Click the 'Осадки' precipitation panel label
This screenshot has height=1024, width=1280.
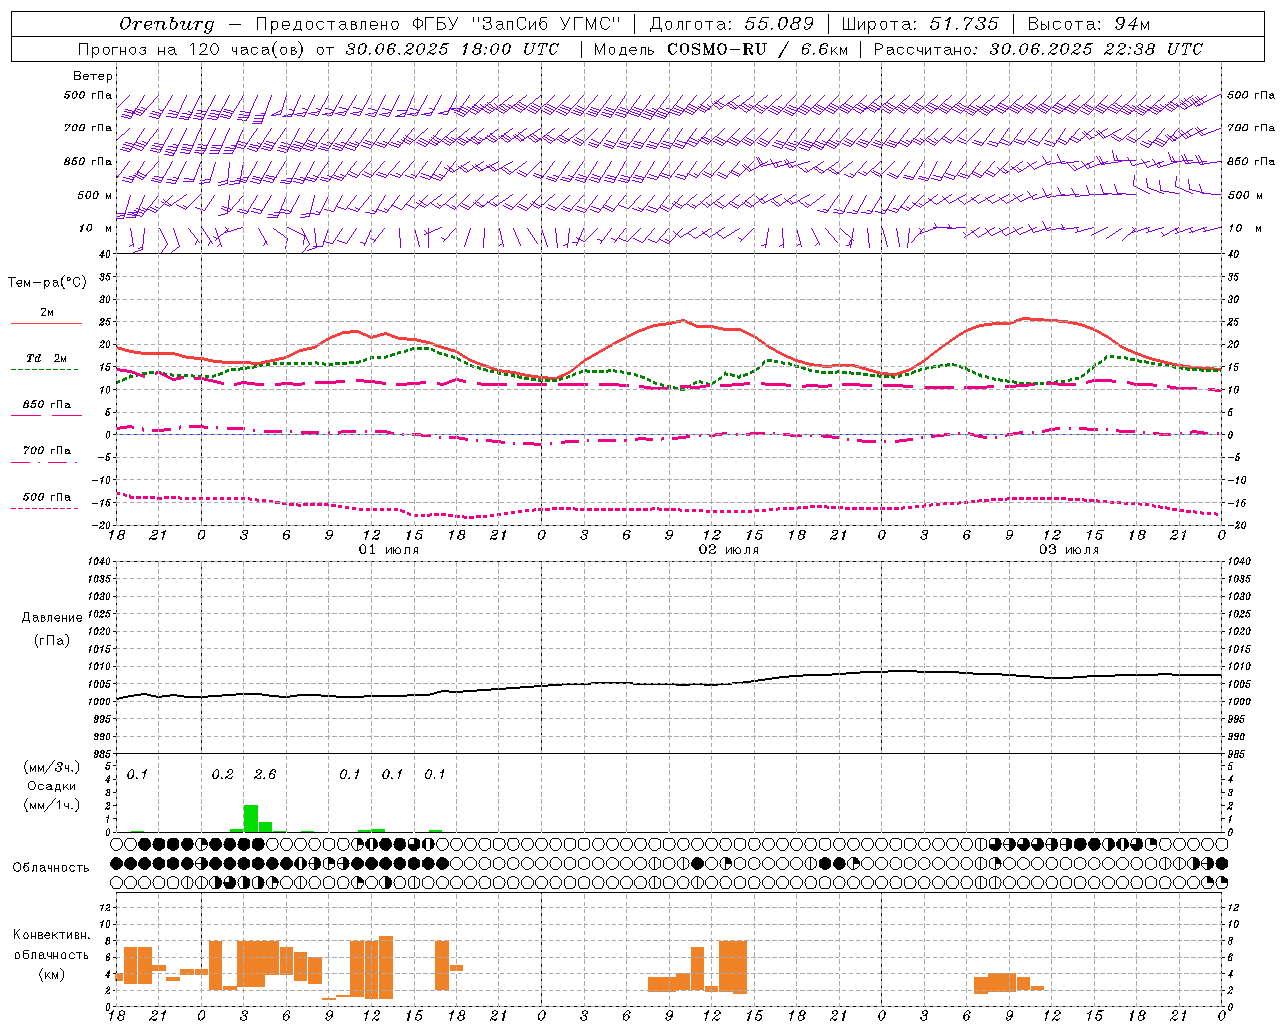click(51, 786)
